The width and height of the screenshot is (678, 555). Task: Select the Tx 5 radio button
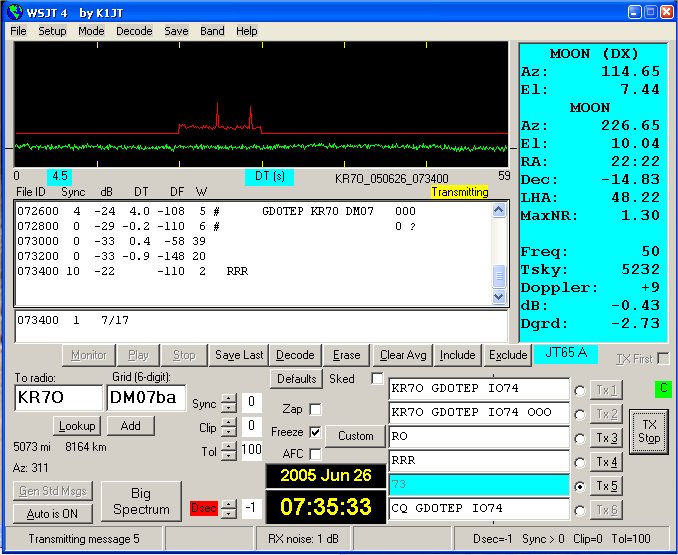581,486
